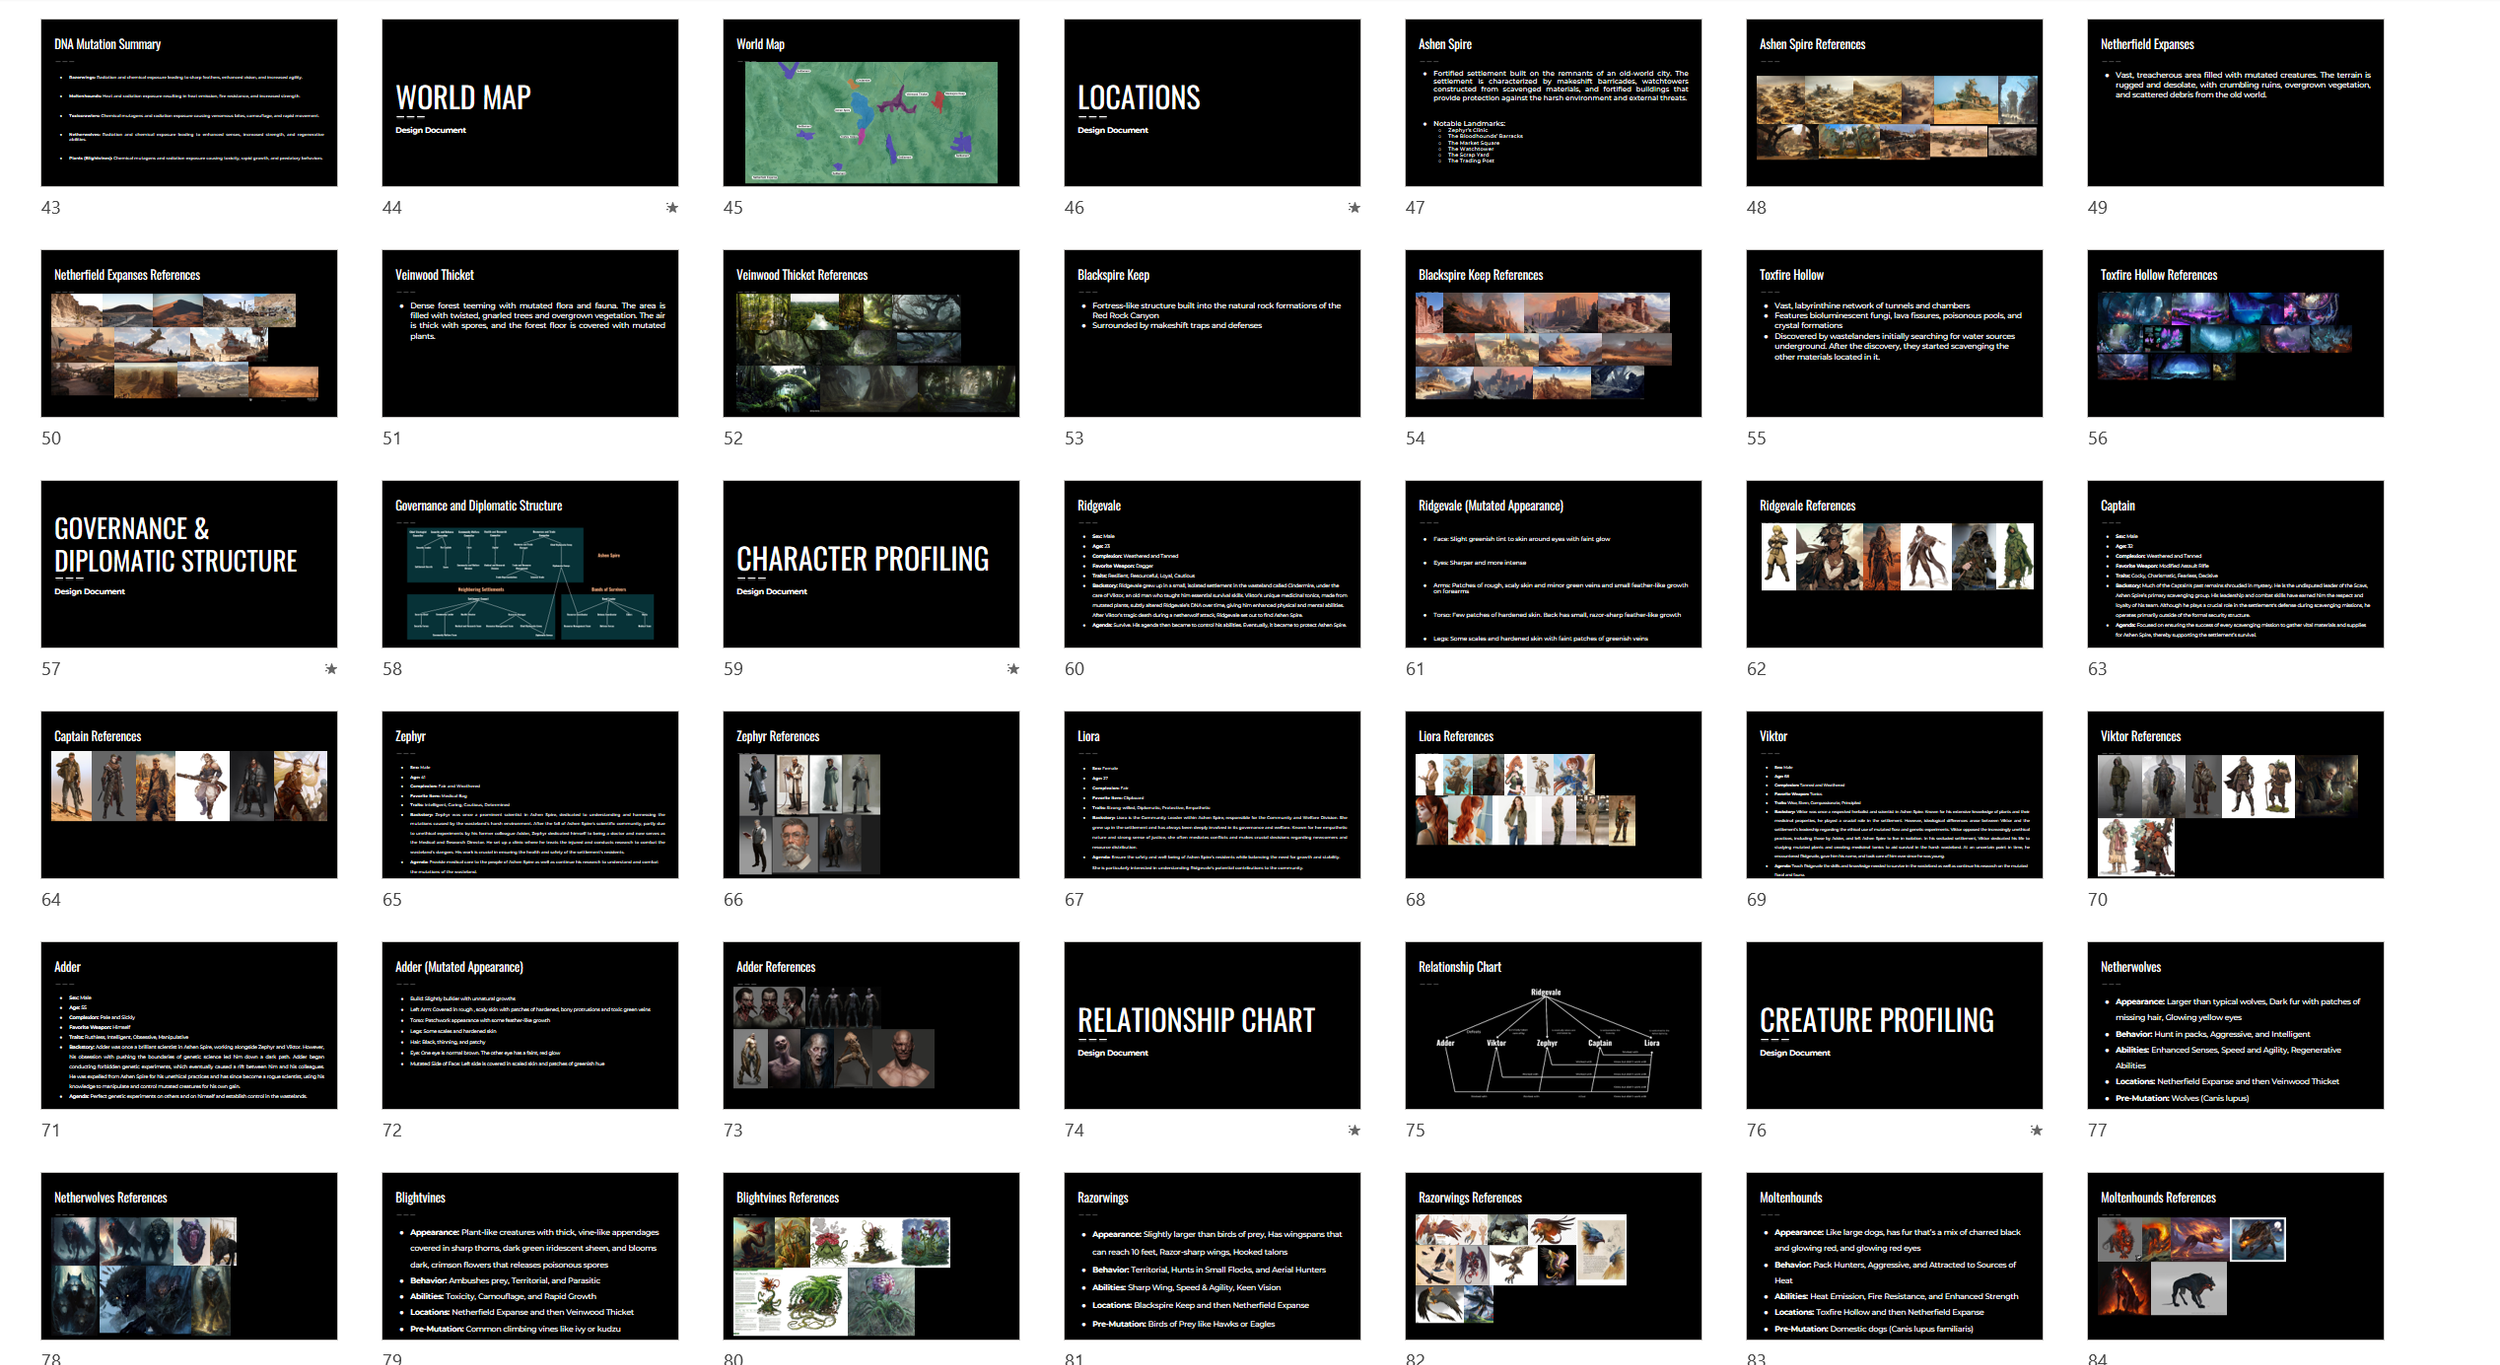The image size is (2500, 1365).
Task: Select the Creature Profiling title slide
Action: pos(1894,1025)
